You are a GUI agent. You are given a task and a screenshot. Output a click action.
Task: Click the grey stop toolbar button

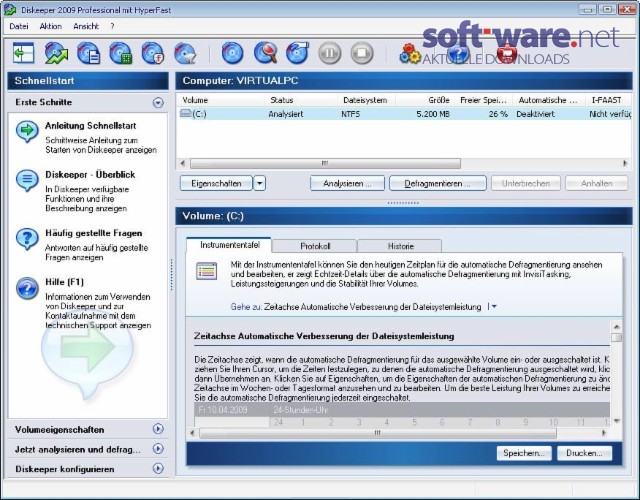[x=362, y=53]
